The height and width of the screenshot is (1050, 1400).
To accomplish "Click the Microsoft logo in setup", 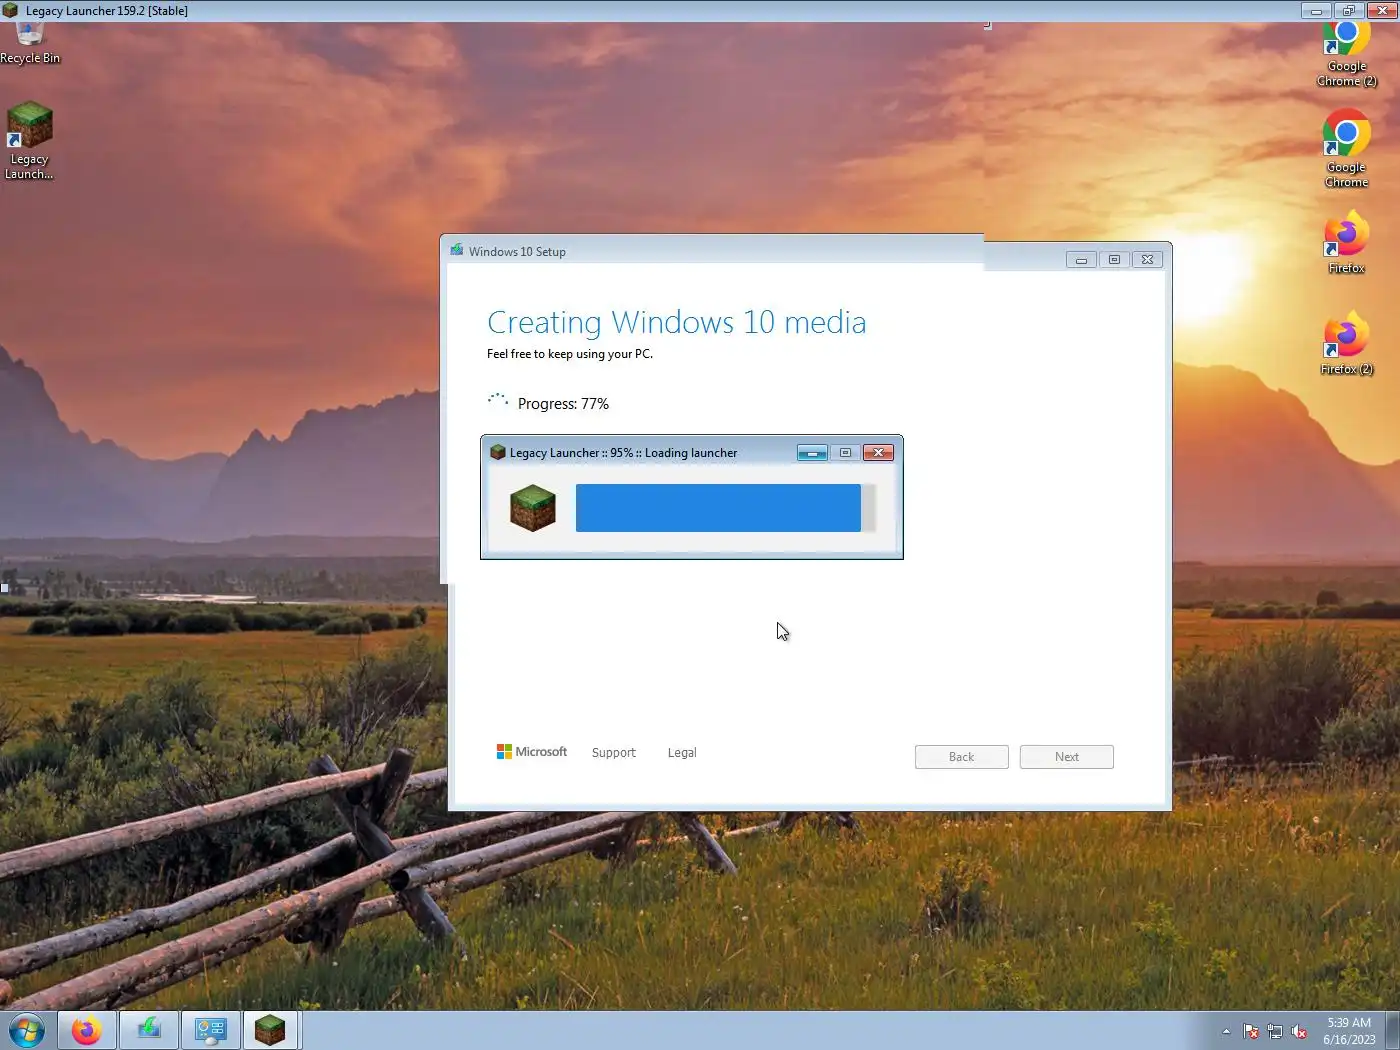I will coord(532,752).
